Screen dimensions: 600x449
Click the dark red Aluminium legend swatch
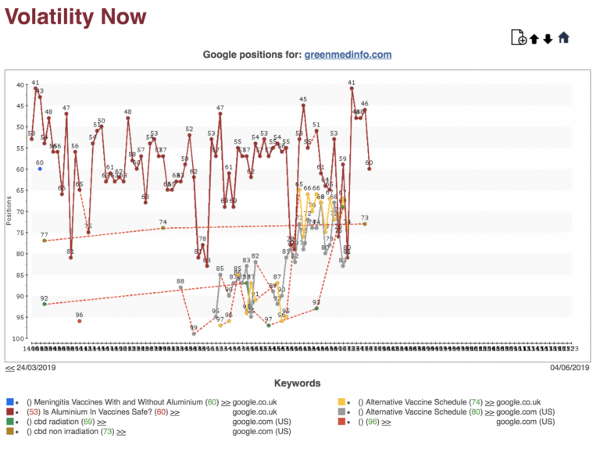pos(10,412)
